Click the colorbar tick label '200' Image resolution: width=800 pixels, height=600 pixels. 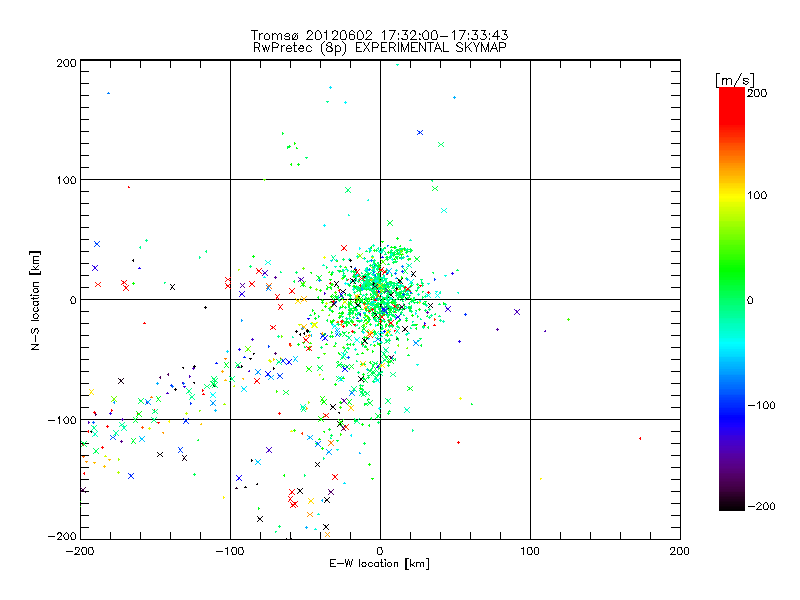click(x=757, y=93)
